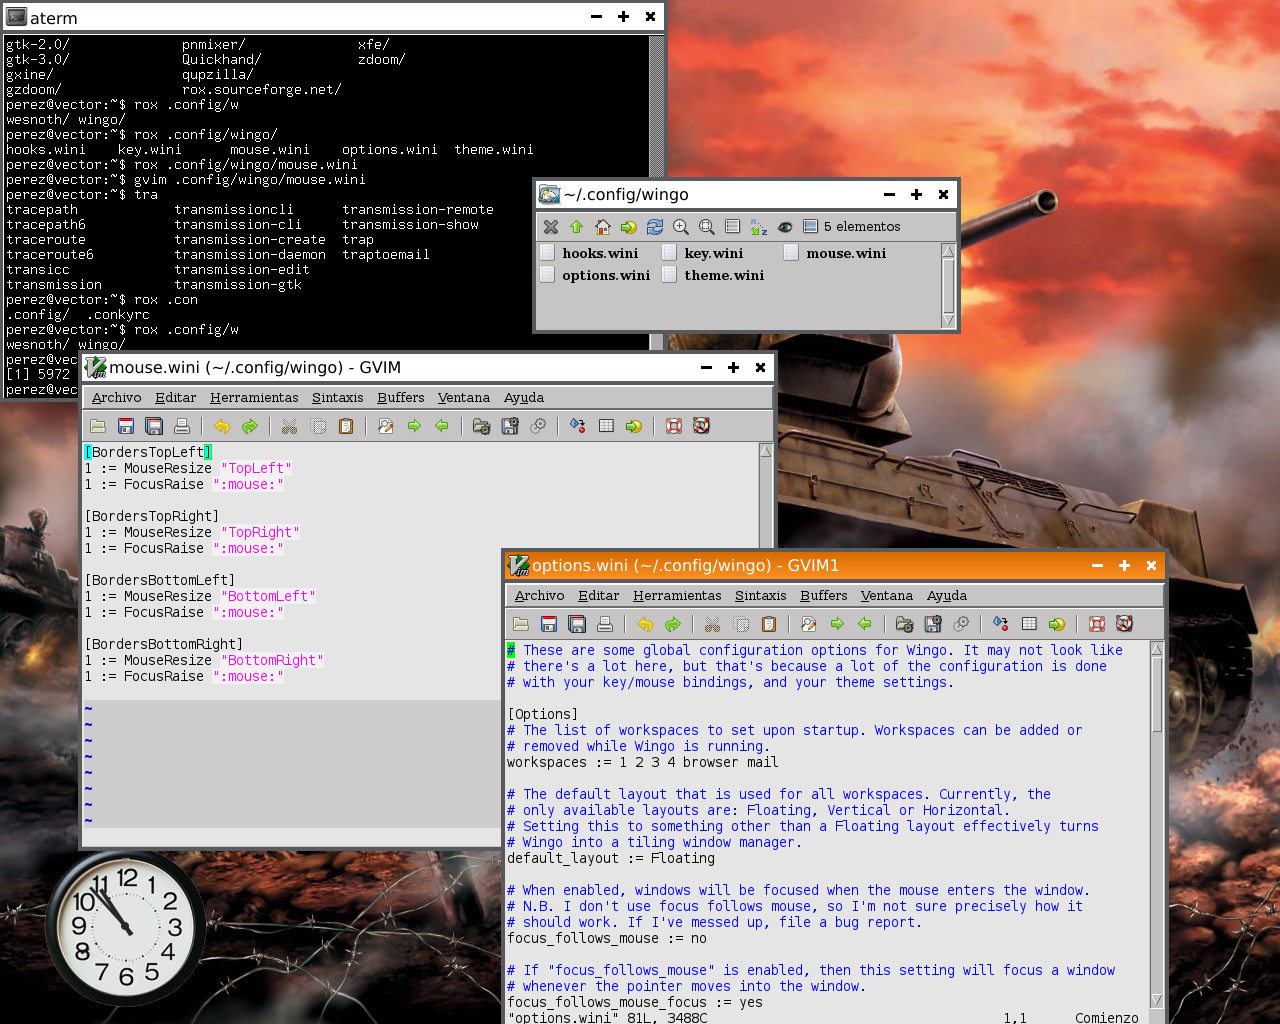Find next match in options.wini GVIM1 toolbar
1280x1024 pixels.
tap(837, 624)
